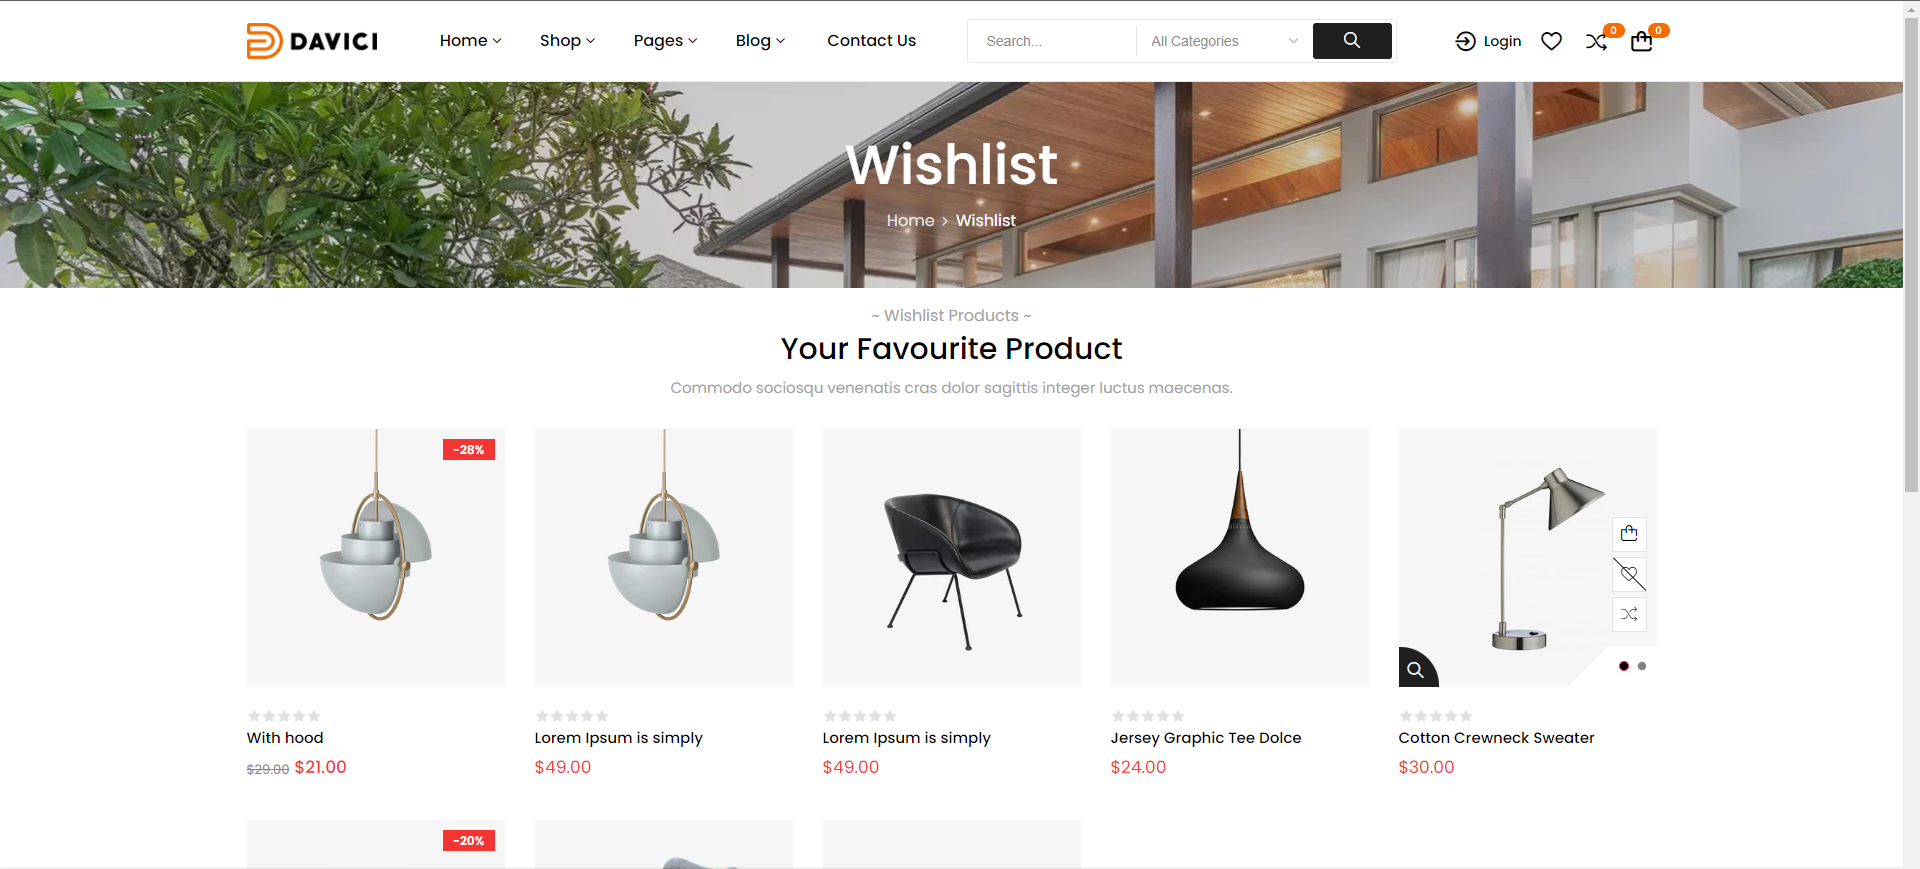Remove Cotton Crewneck Sweater from wishlist icon
This screenshot has width=1920, height=869.
point(1629,574)
